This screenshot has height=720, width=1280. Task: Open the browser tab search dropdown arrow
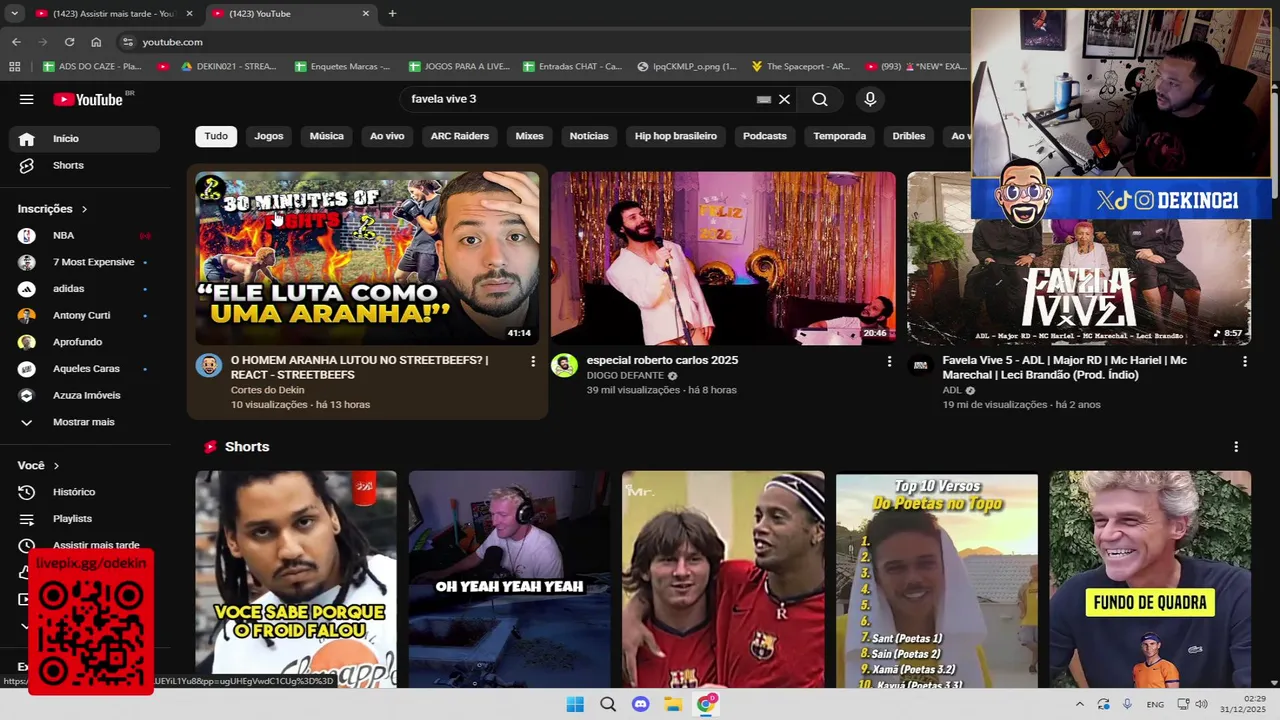pos(14,14)
